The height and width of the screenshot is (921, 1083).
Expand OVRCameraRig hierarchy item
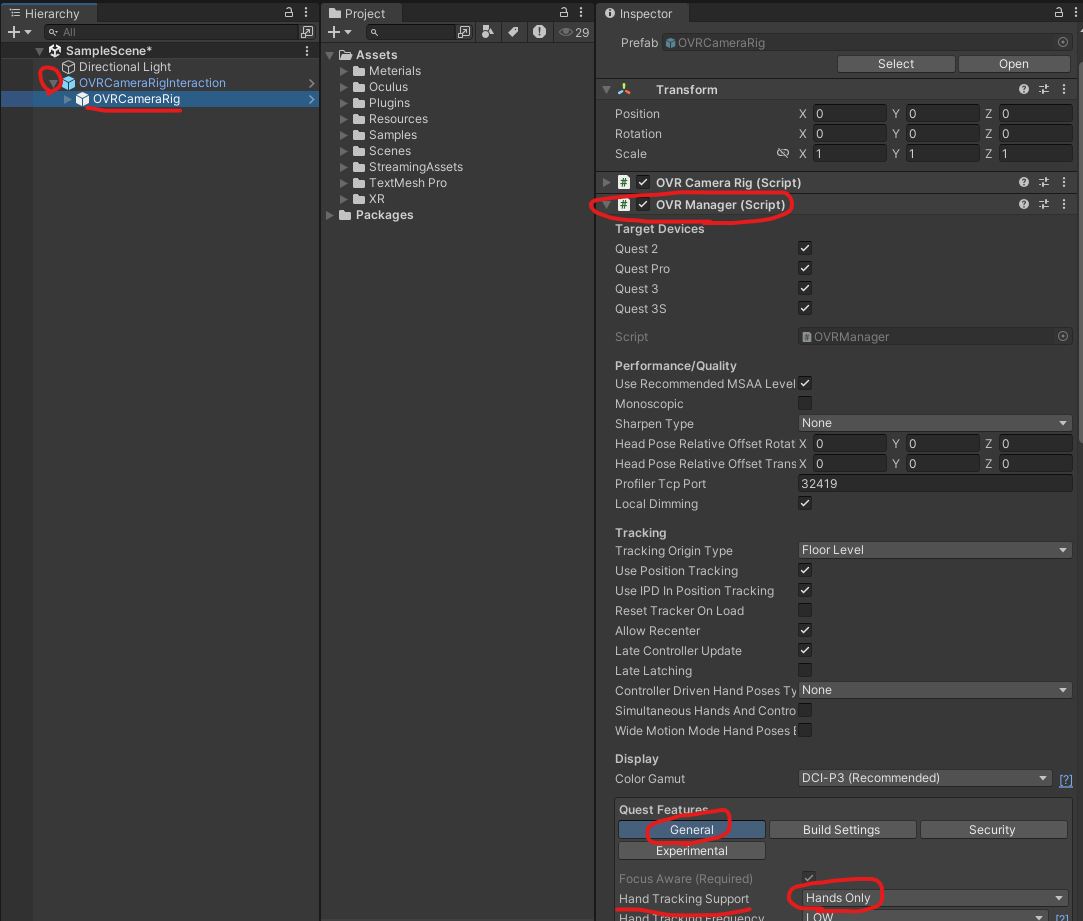click(68, 99)
